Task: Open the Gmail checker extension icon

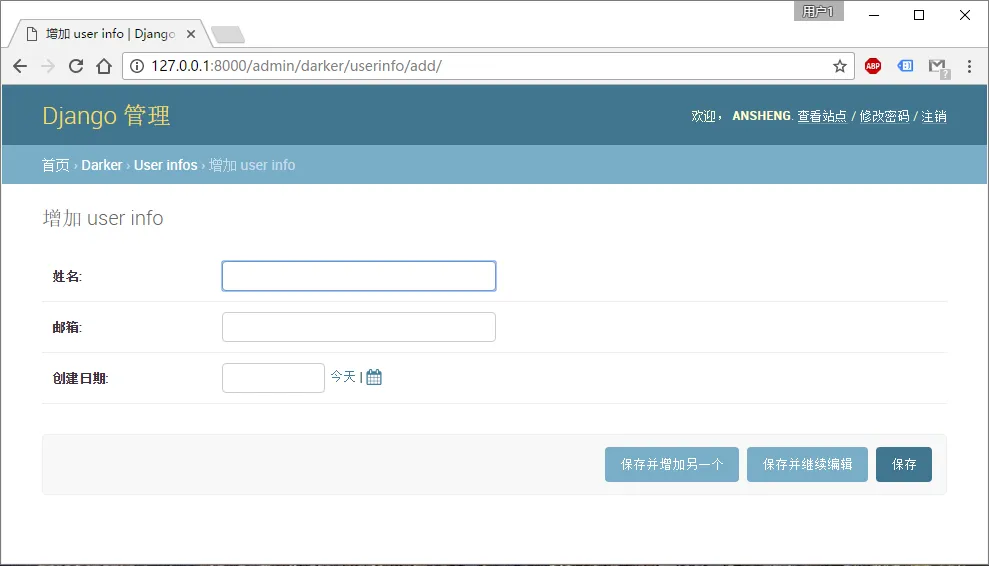Action: point(939,67)
